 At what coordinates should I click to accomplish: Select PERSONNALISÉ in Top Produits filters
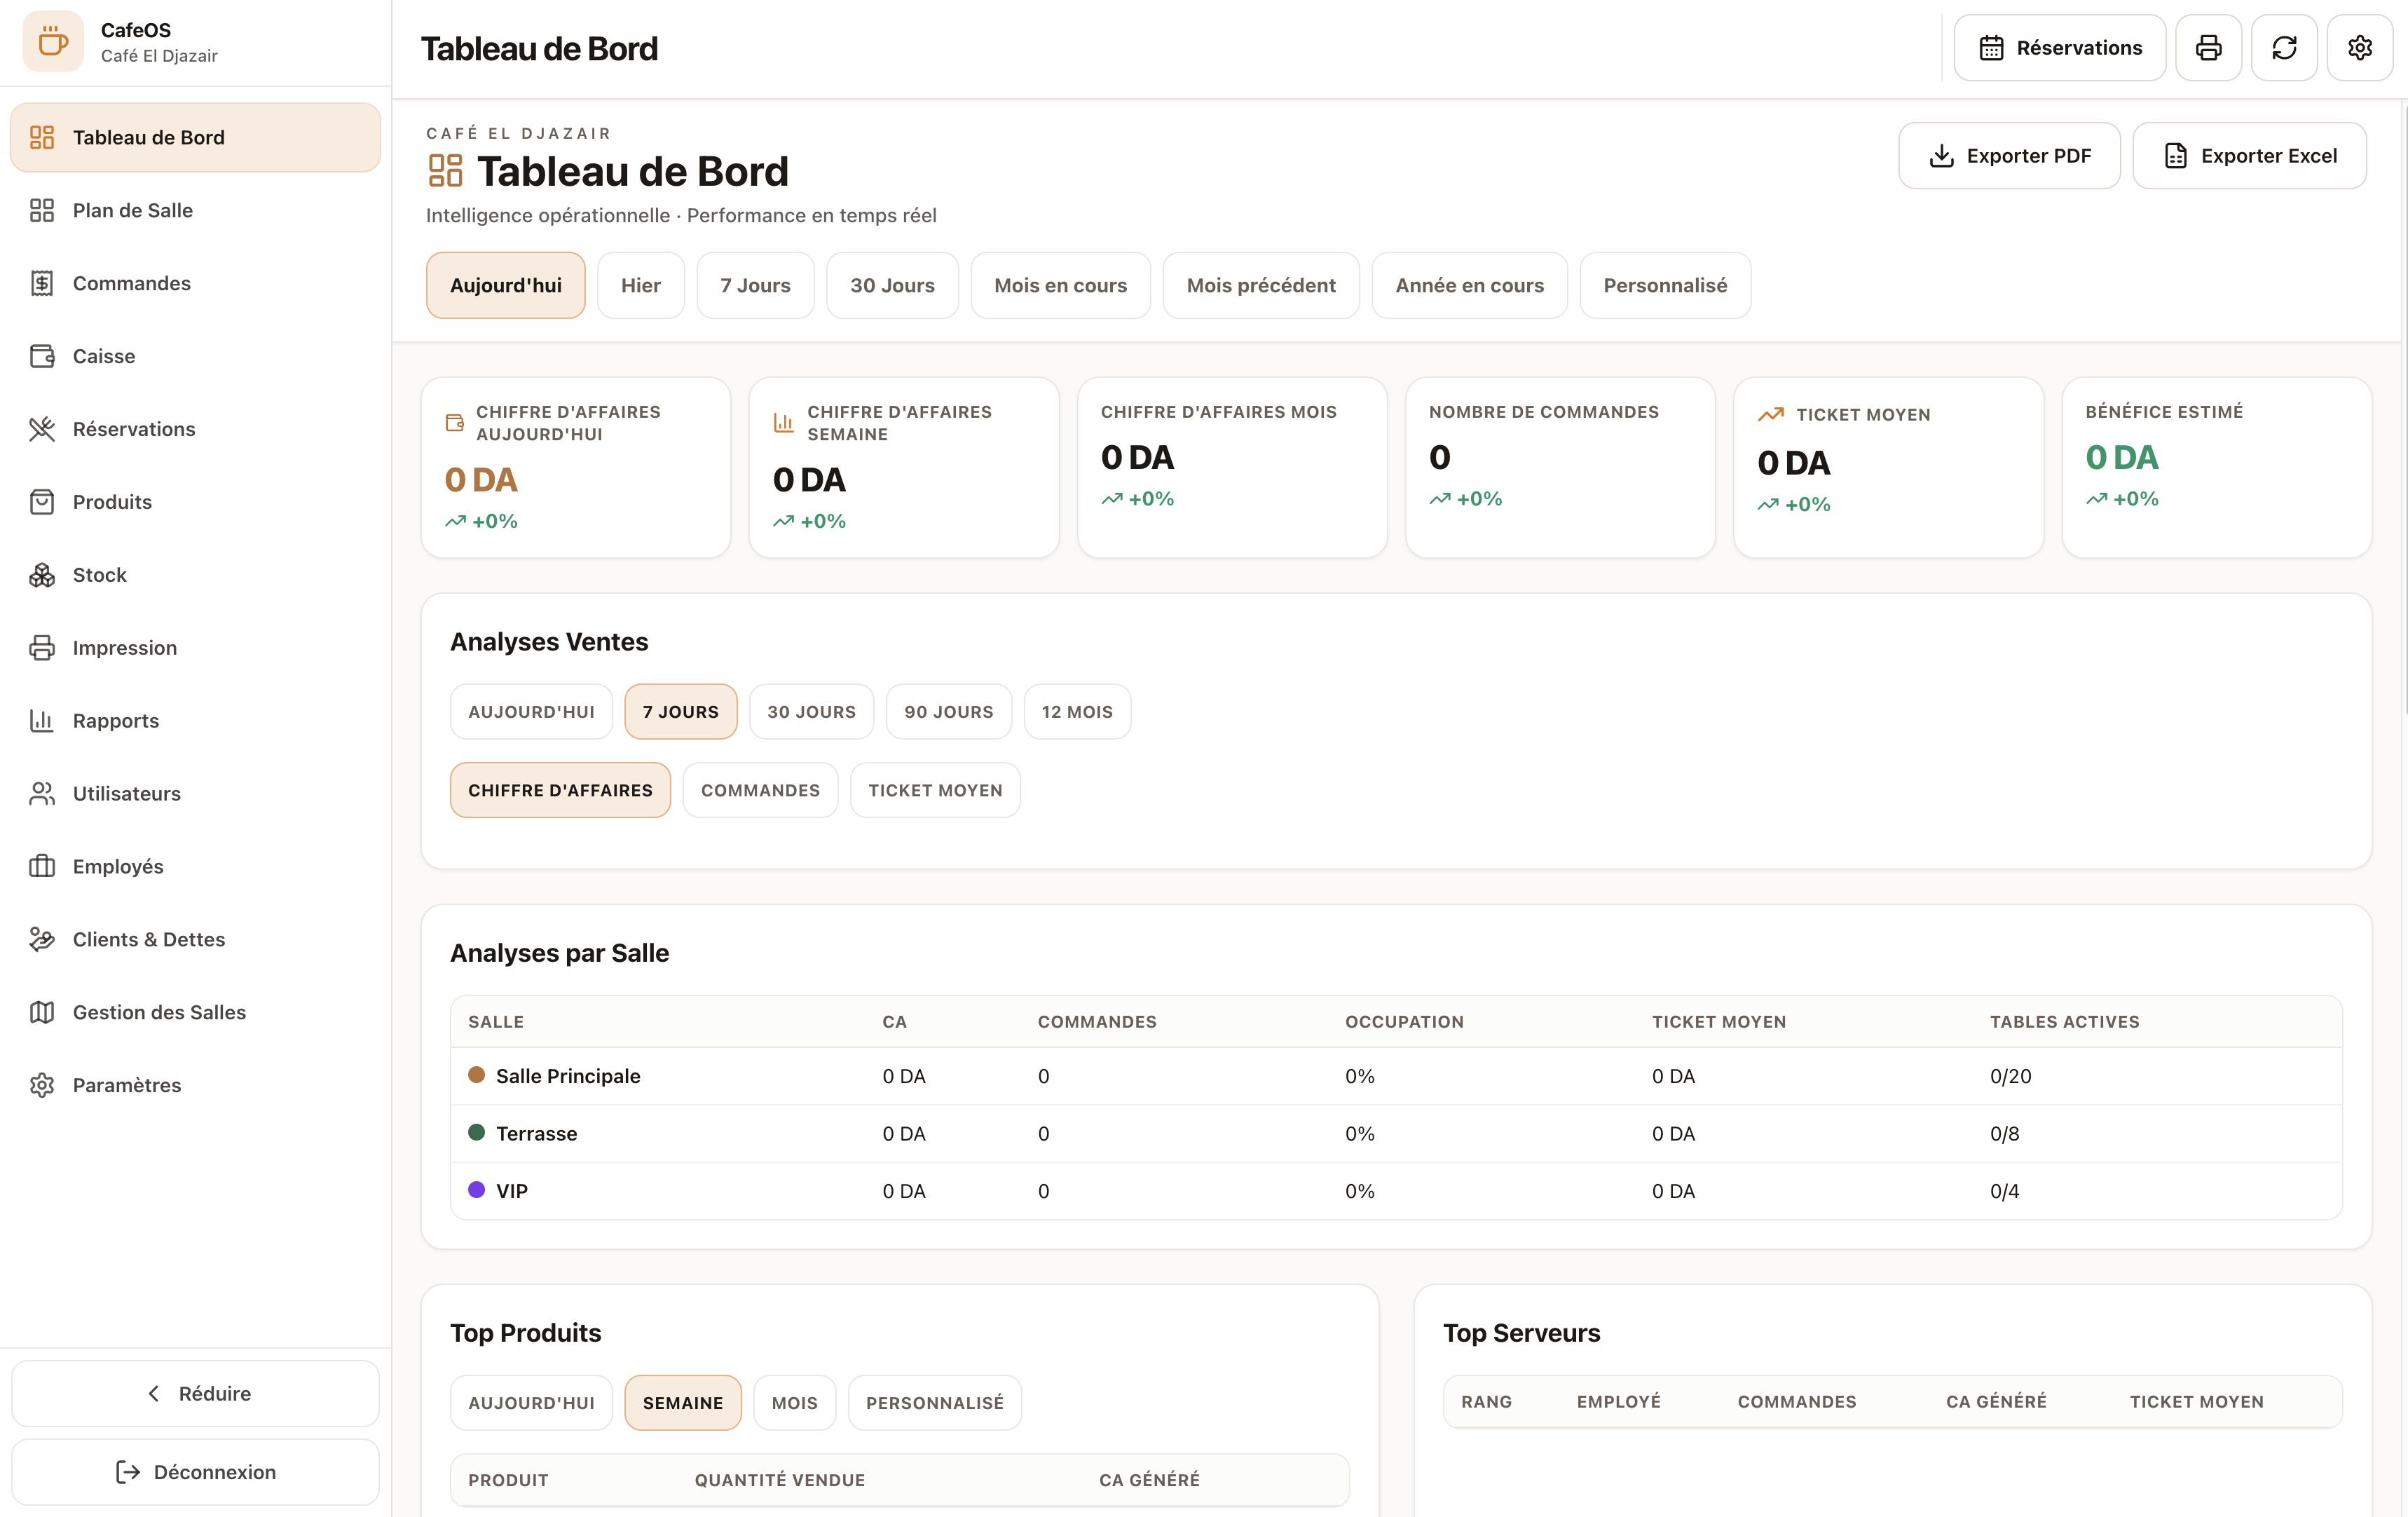(x=934, y=1403)
